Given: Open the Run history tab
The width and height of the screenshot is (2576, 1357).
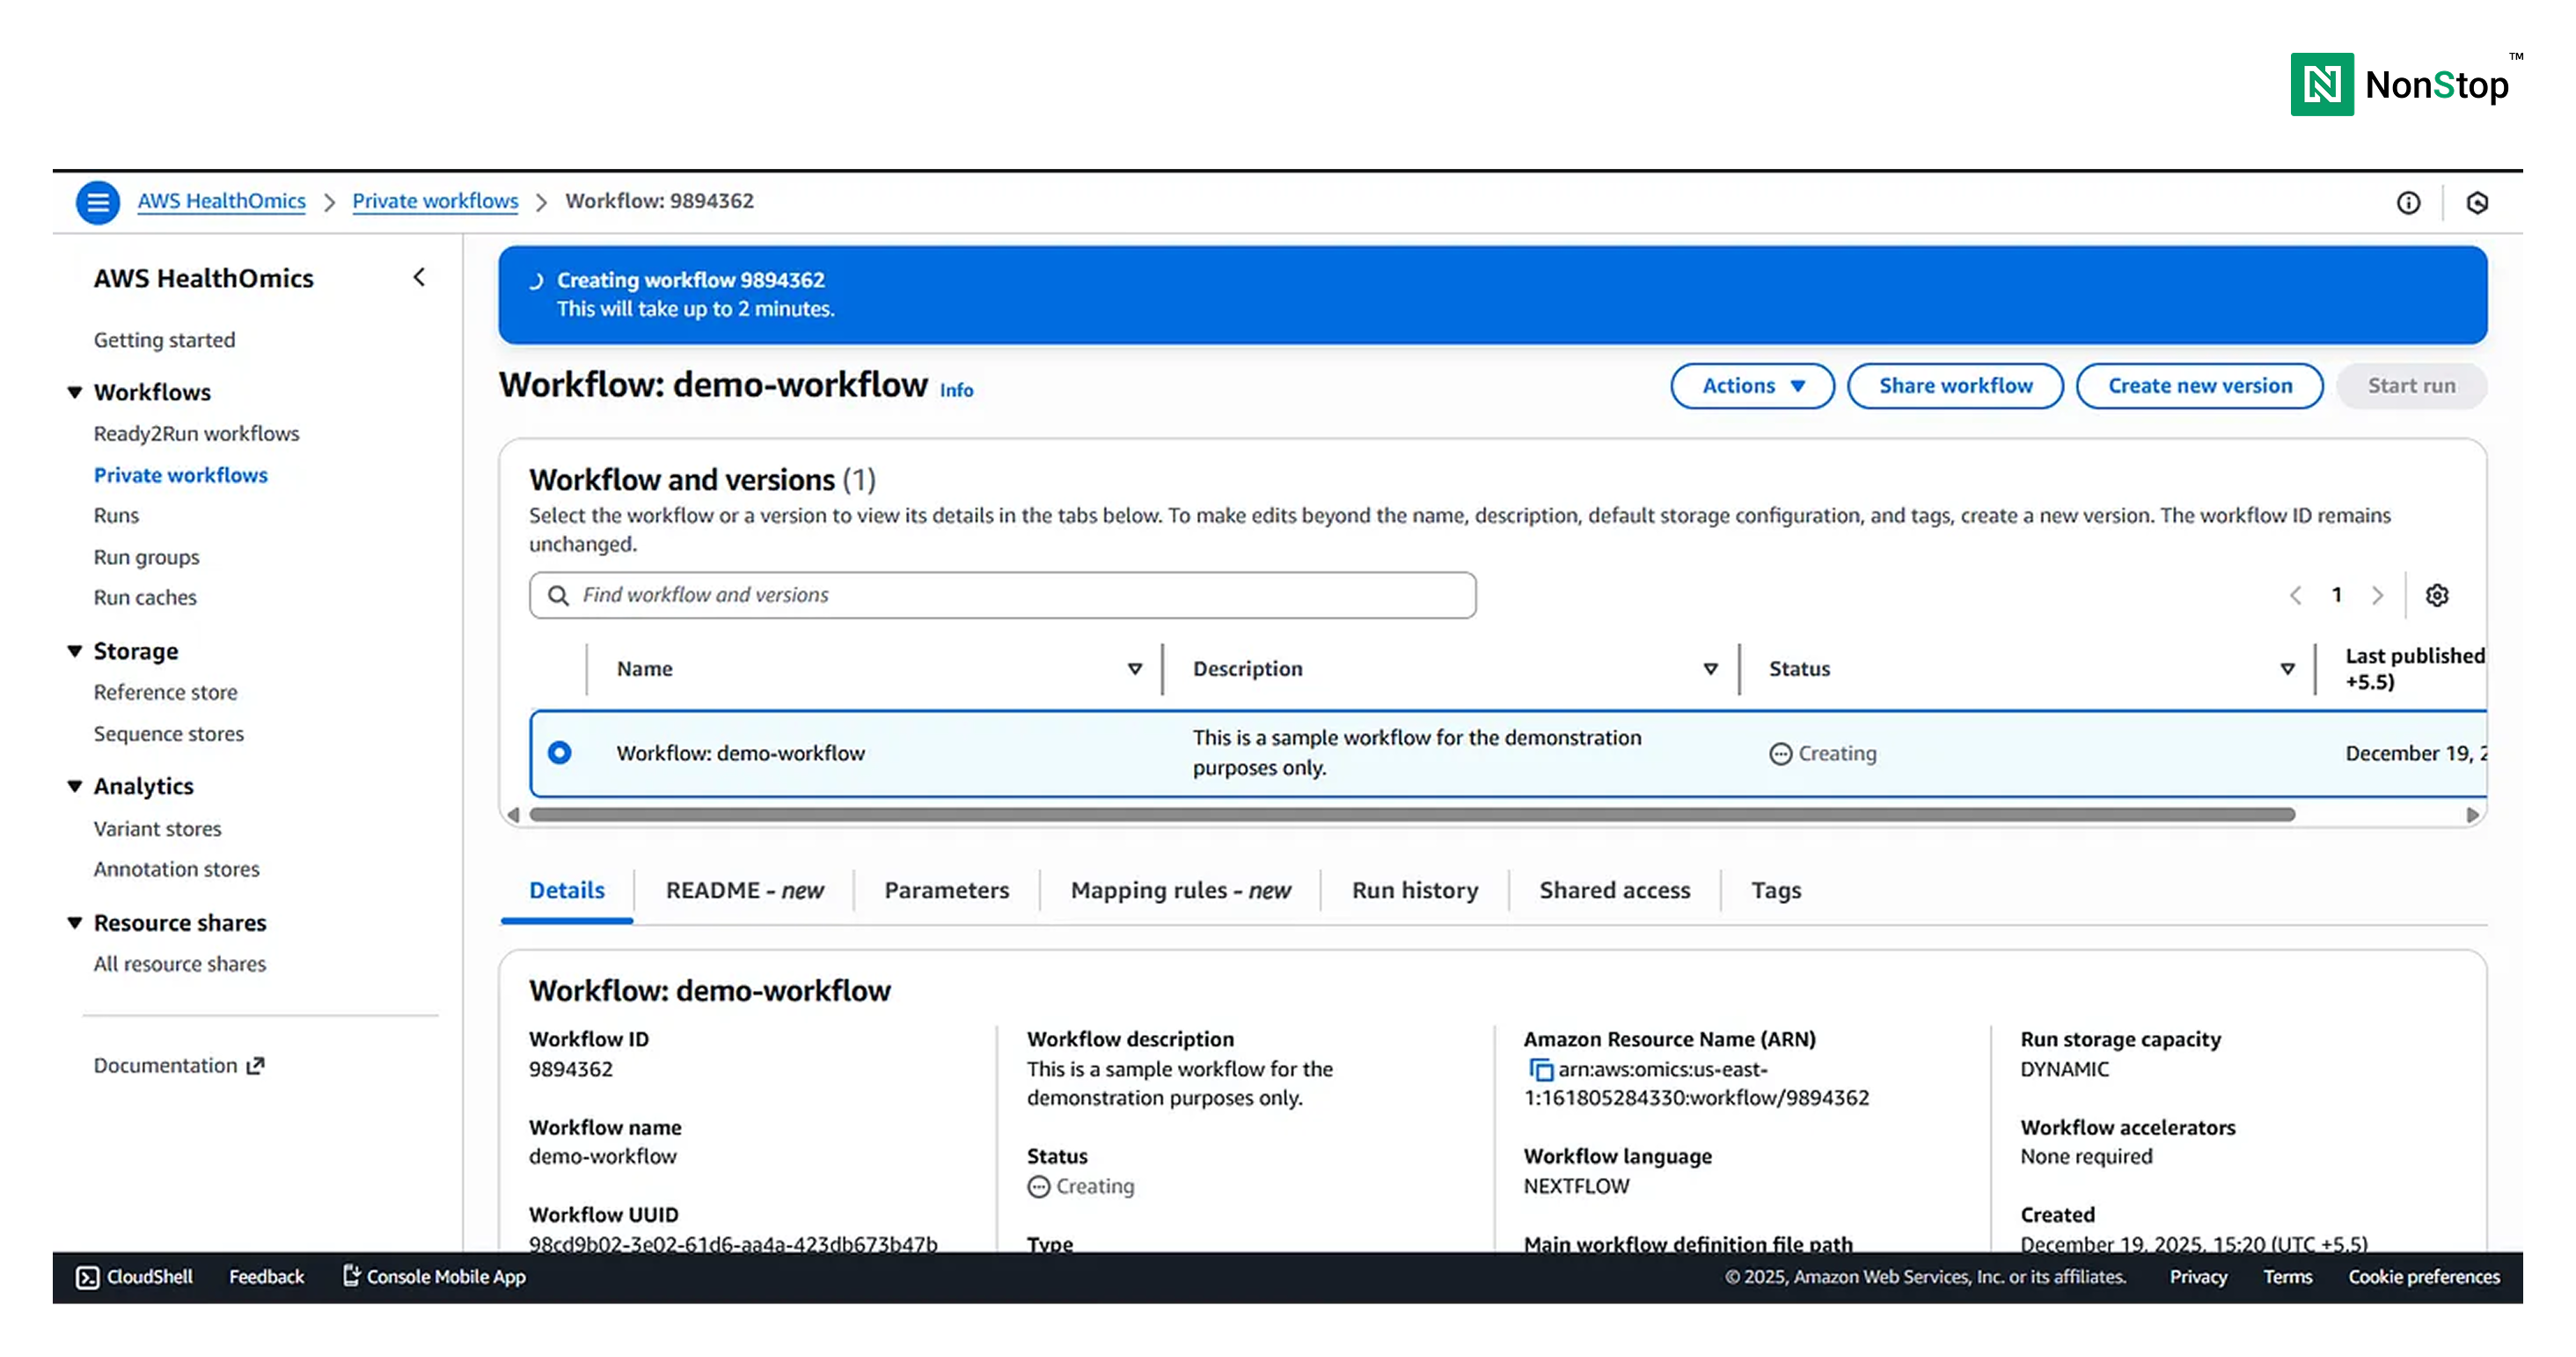Looking at the screenshot, I should pos(1414,890).
